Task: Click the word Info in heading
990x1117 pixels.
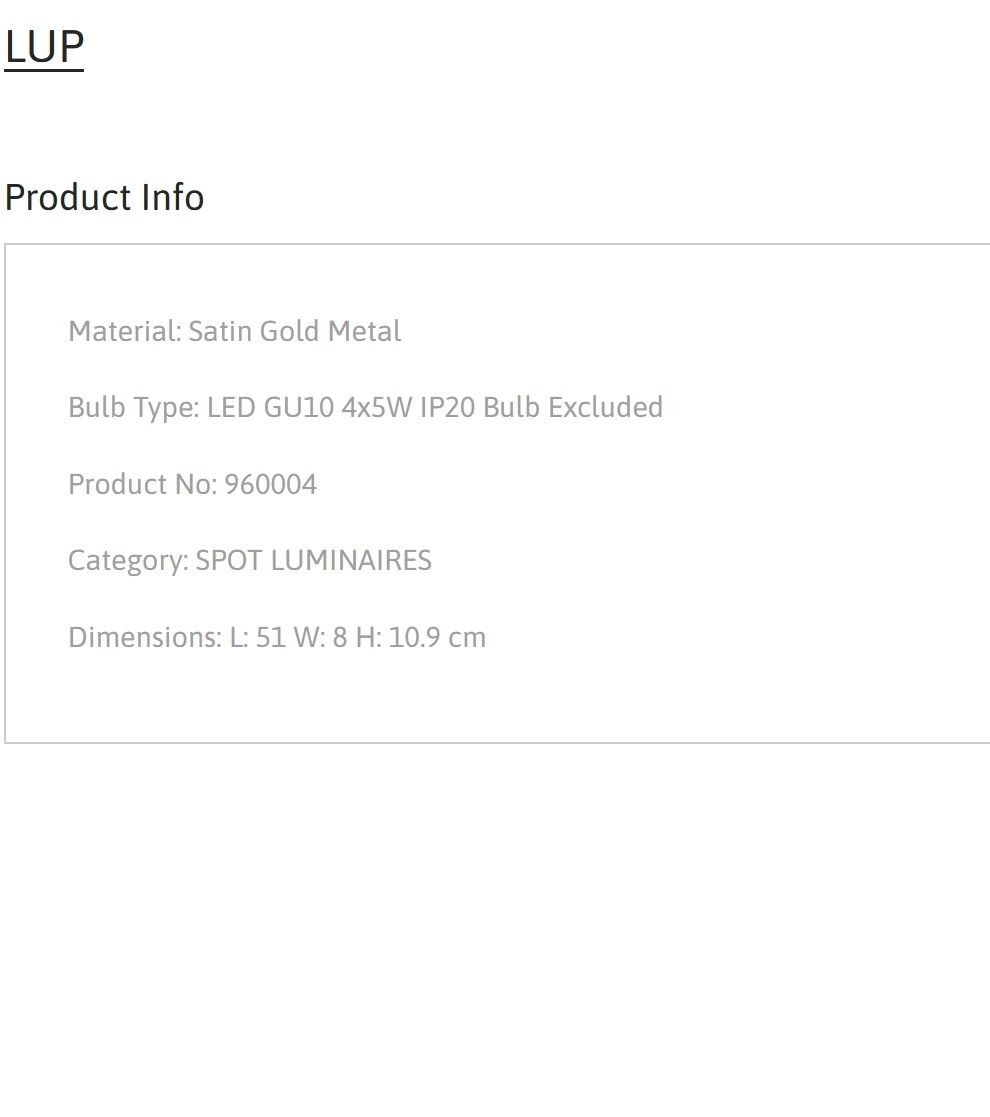Action: [173, 197]
